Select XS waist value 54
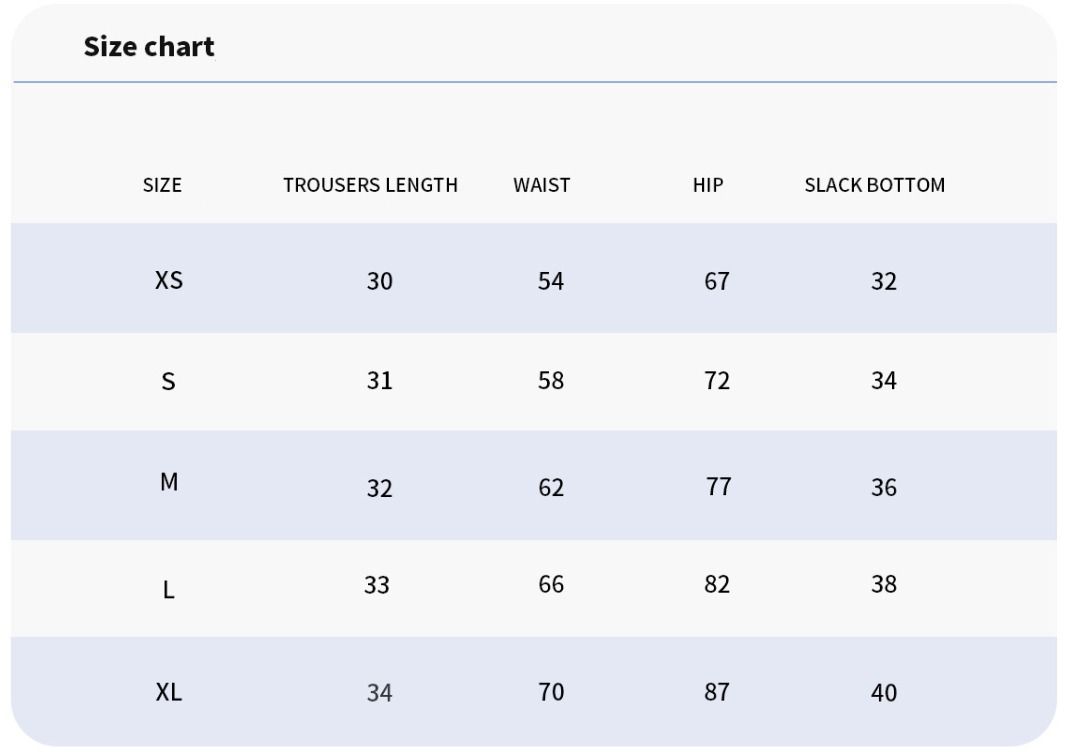The width and height of the screenshot is (1065, 756). 551,281
